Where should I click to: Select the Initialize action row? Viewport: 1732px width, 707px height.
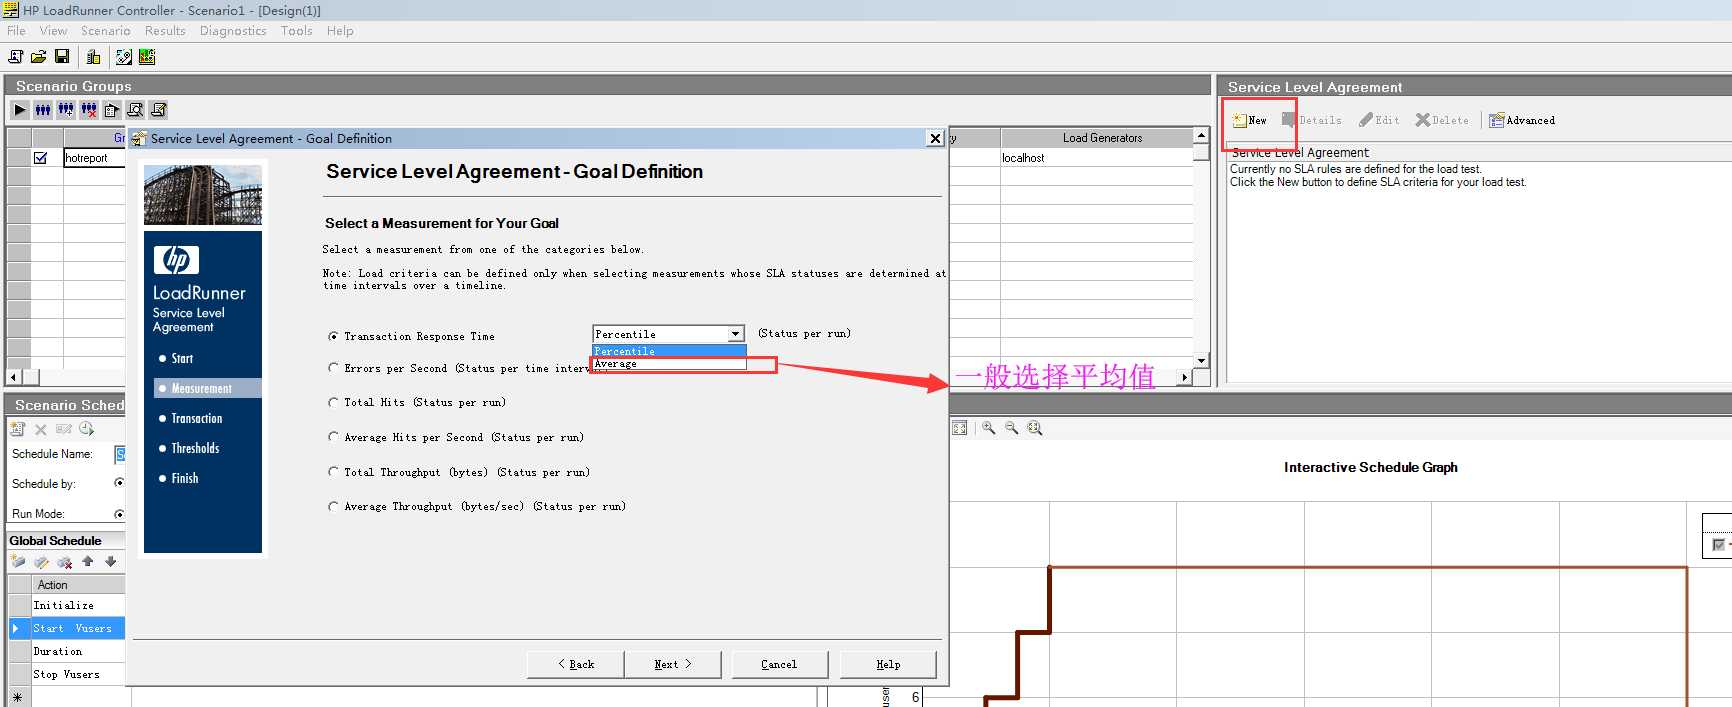pyautogui.click(x=78, y=605)
